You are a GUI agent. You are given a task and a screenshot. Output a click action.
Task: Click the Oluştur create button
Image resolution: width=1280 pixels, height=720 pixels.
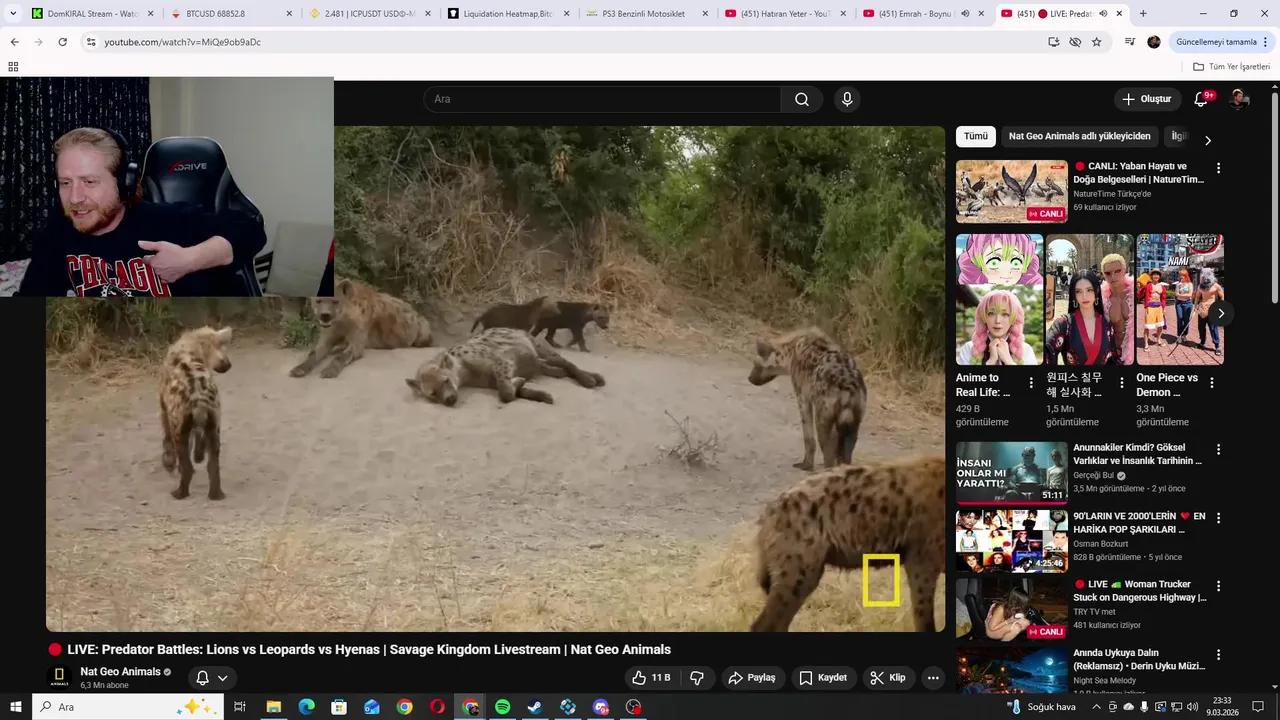tap(1146, 99)
